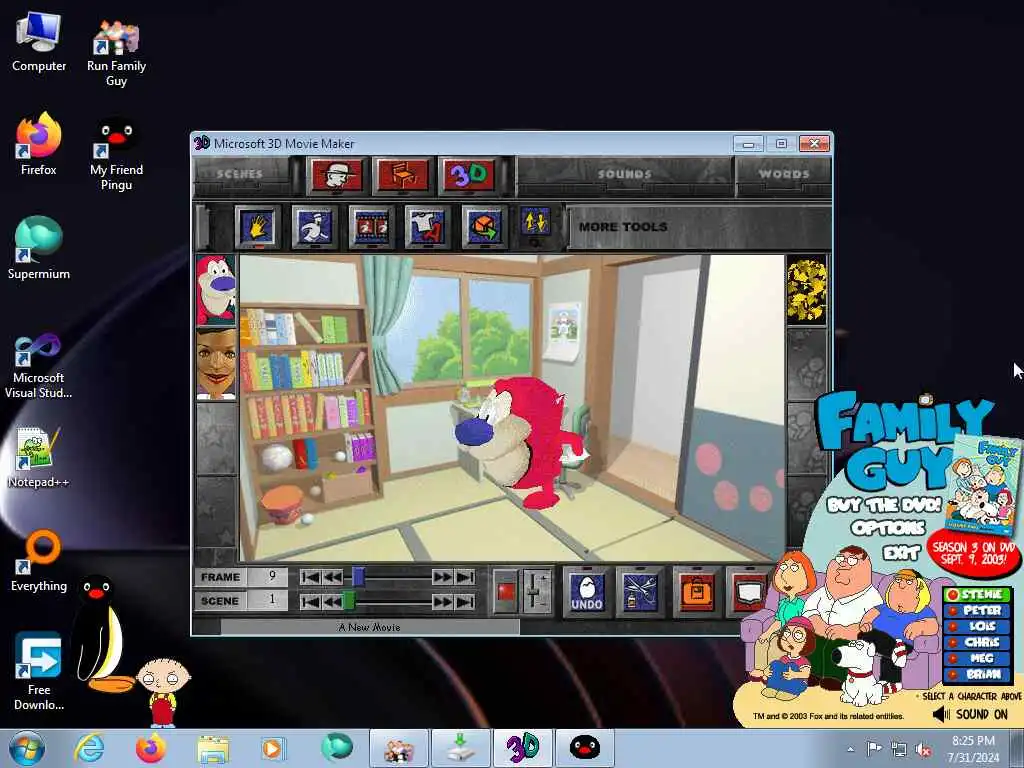Select BRIAN in Family Guy character list
Image resolution: width=1024 pixels, height=768 pixels.
(977, 674)
